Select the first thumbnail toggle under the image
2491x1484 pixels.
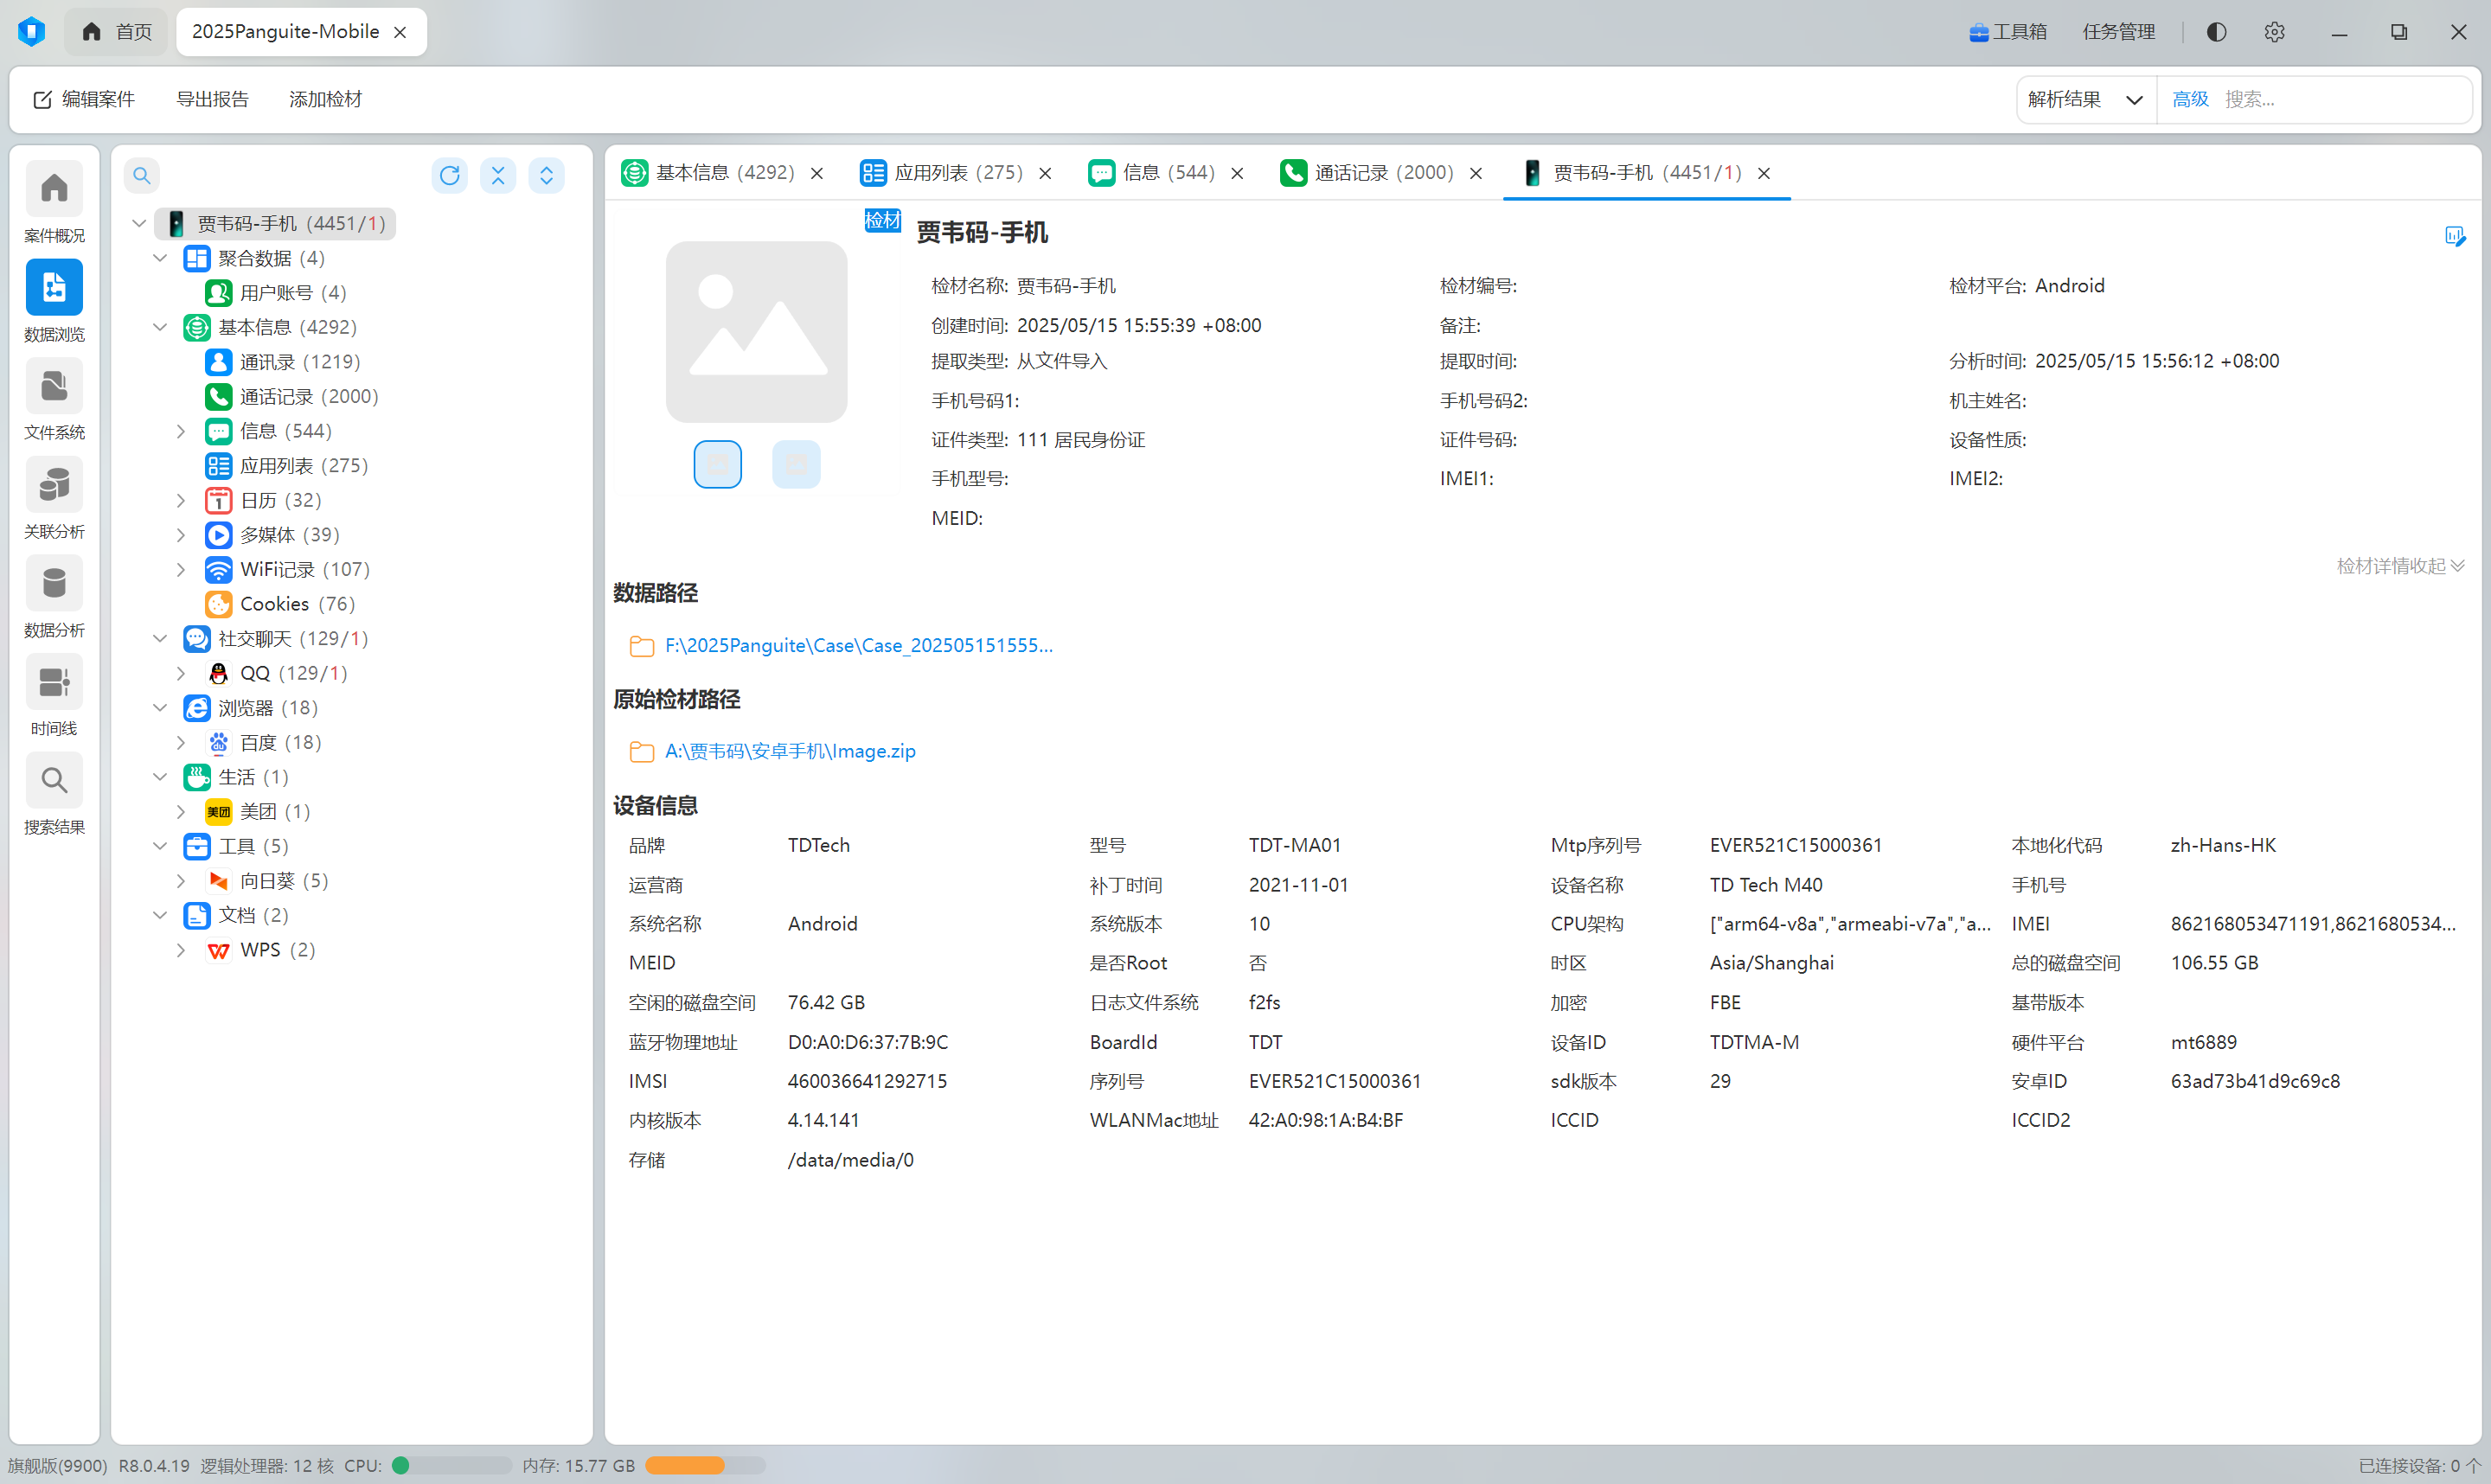point(717,464)
